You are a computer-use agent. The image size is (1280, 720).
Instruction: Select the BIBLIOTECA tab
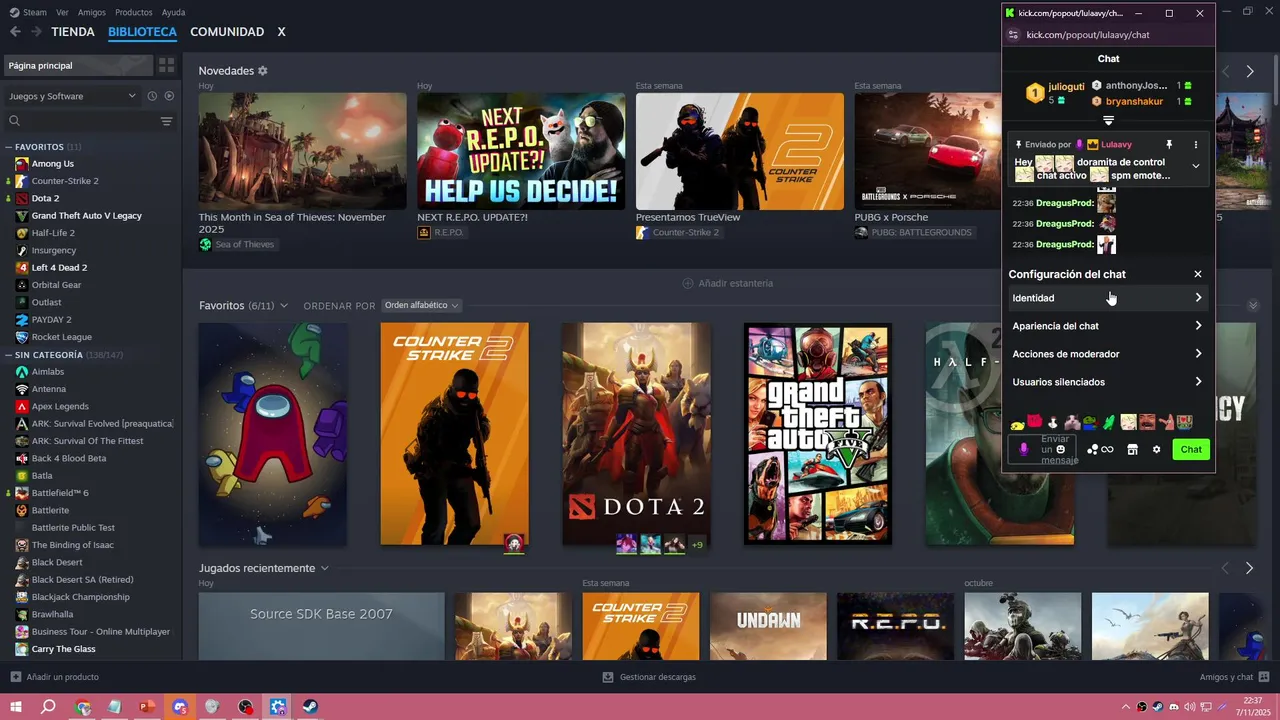(142, 32)
